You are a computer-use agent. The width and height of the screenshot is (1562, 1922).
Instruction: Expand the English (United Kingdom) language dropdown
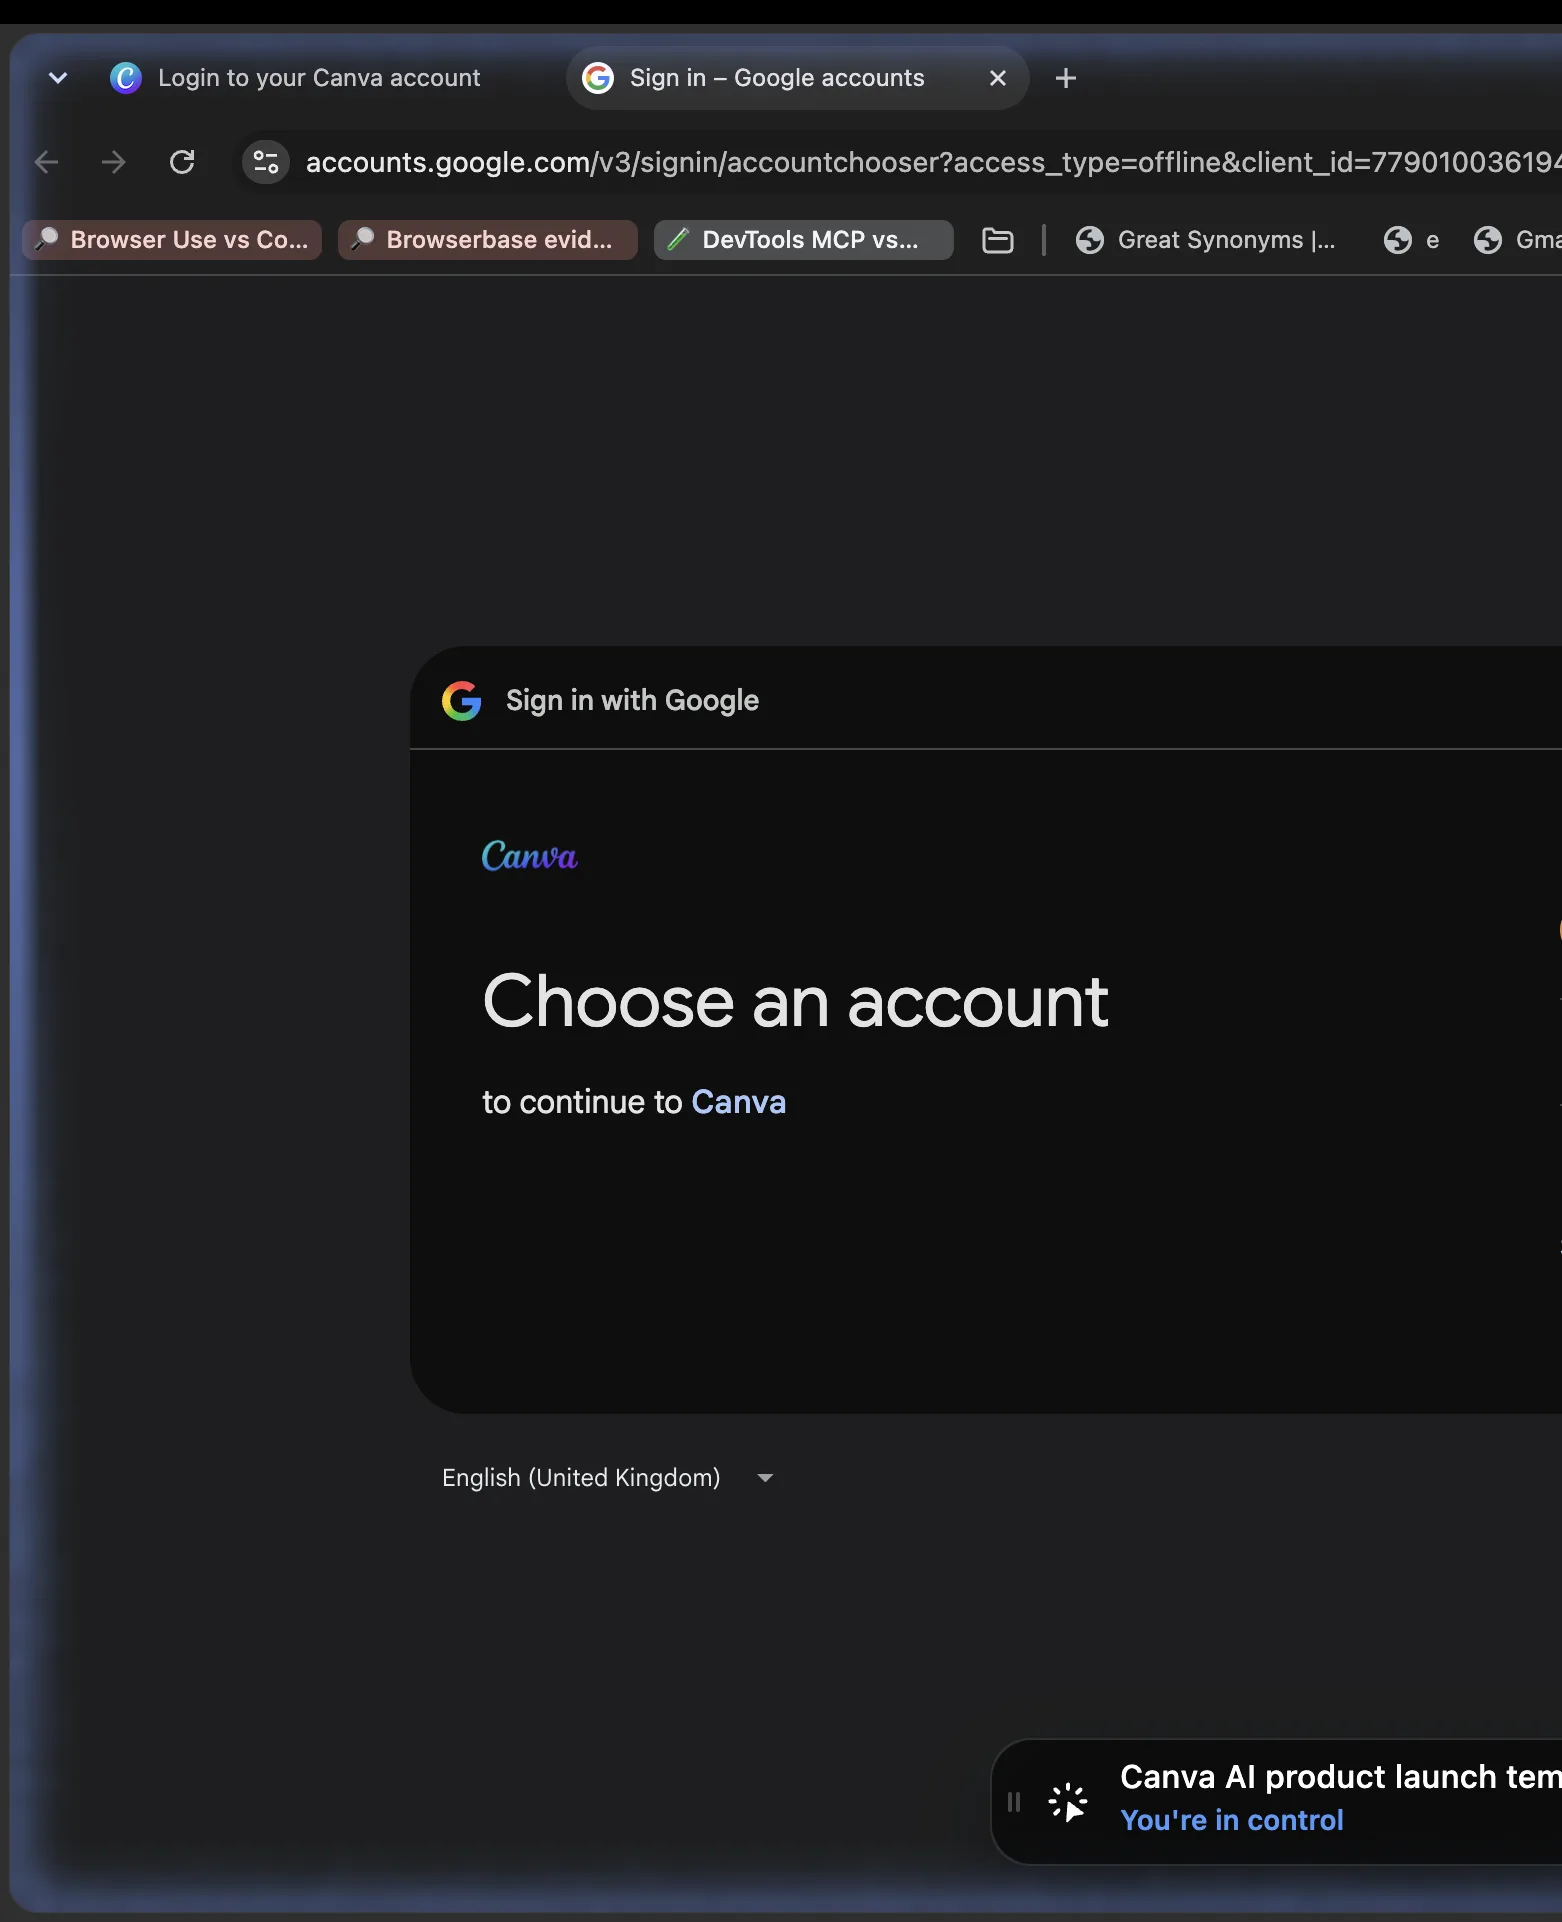(608, 1478)
